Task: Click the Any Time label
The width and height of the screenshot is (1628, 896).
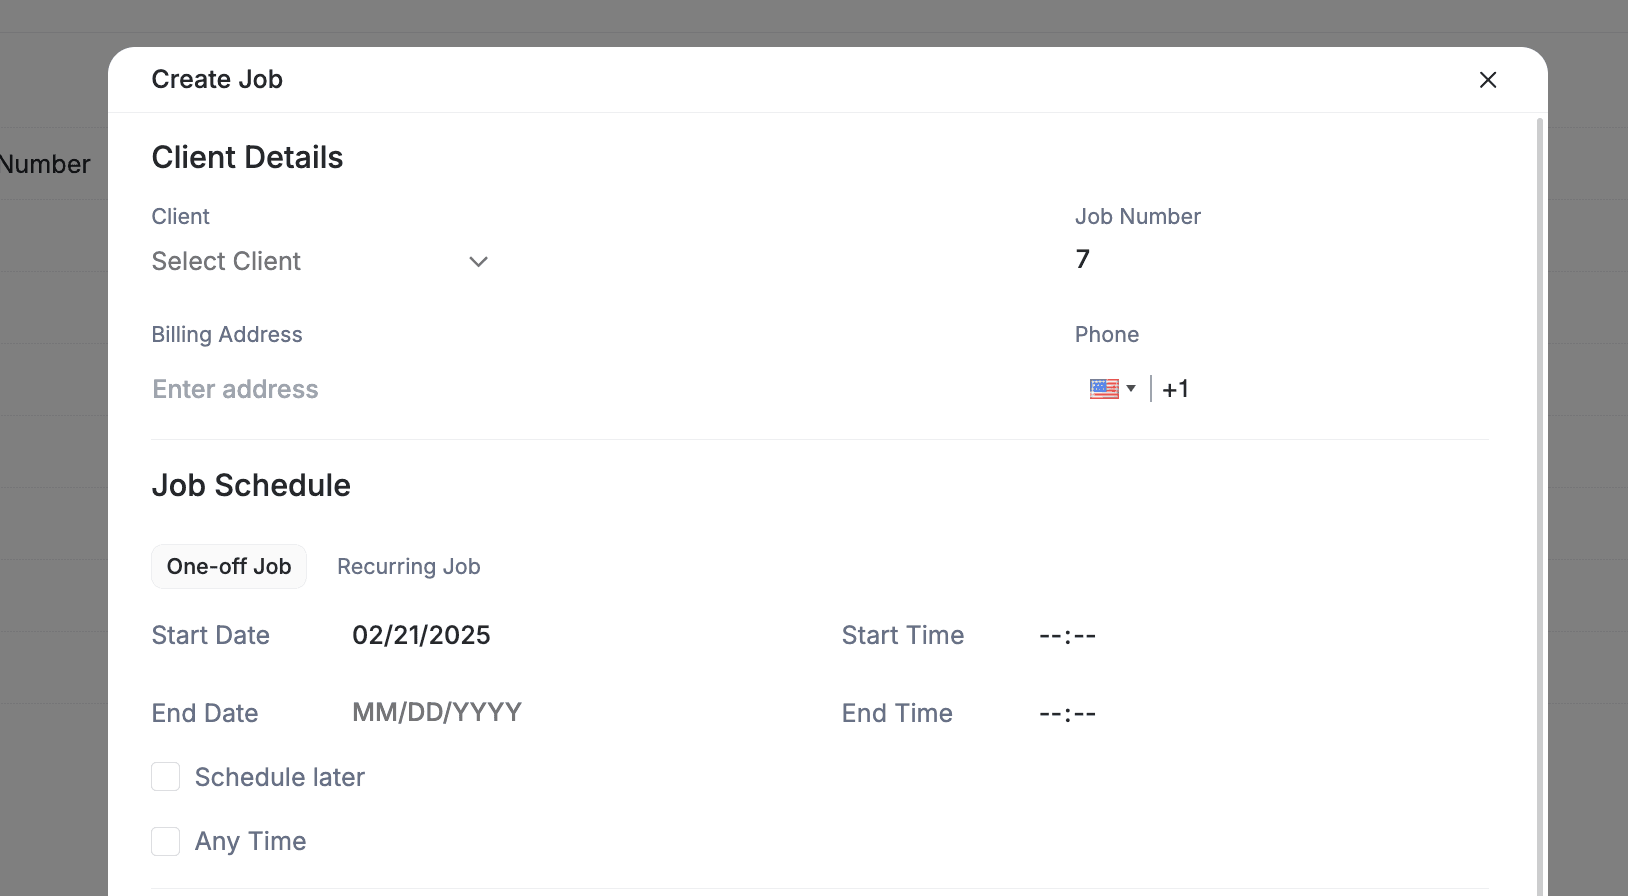Action: pyautogui.click(x=251, y=842)
